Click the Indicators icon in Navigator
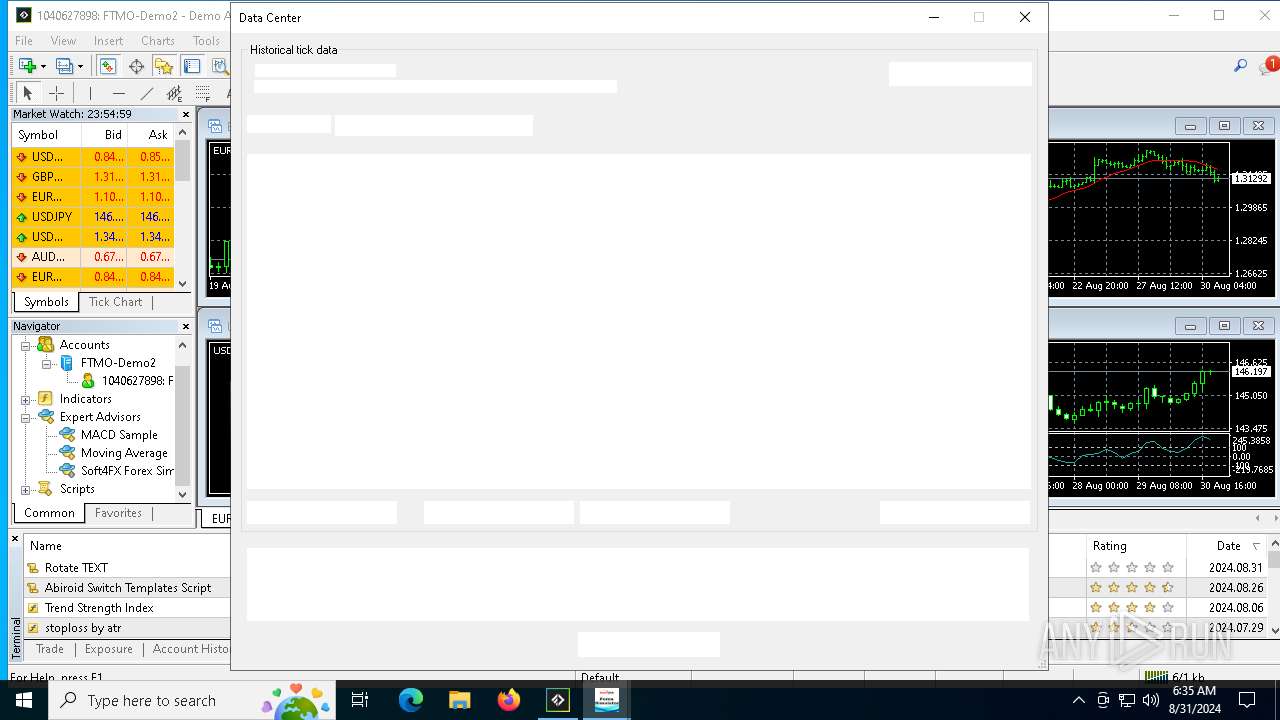Screen dimensions: 1280x720 tap(45, 398)
